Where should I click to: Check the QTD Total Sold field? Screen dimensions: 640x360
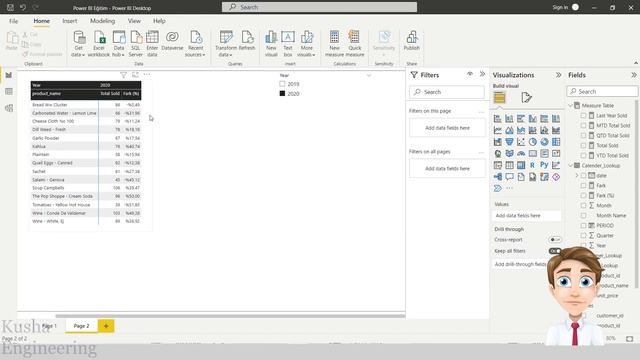pos(583,136)
